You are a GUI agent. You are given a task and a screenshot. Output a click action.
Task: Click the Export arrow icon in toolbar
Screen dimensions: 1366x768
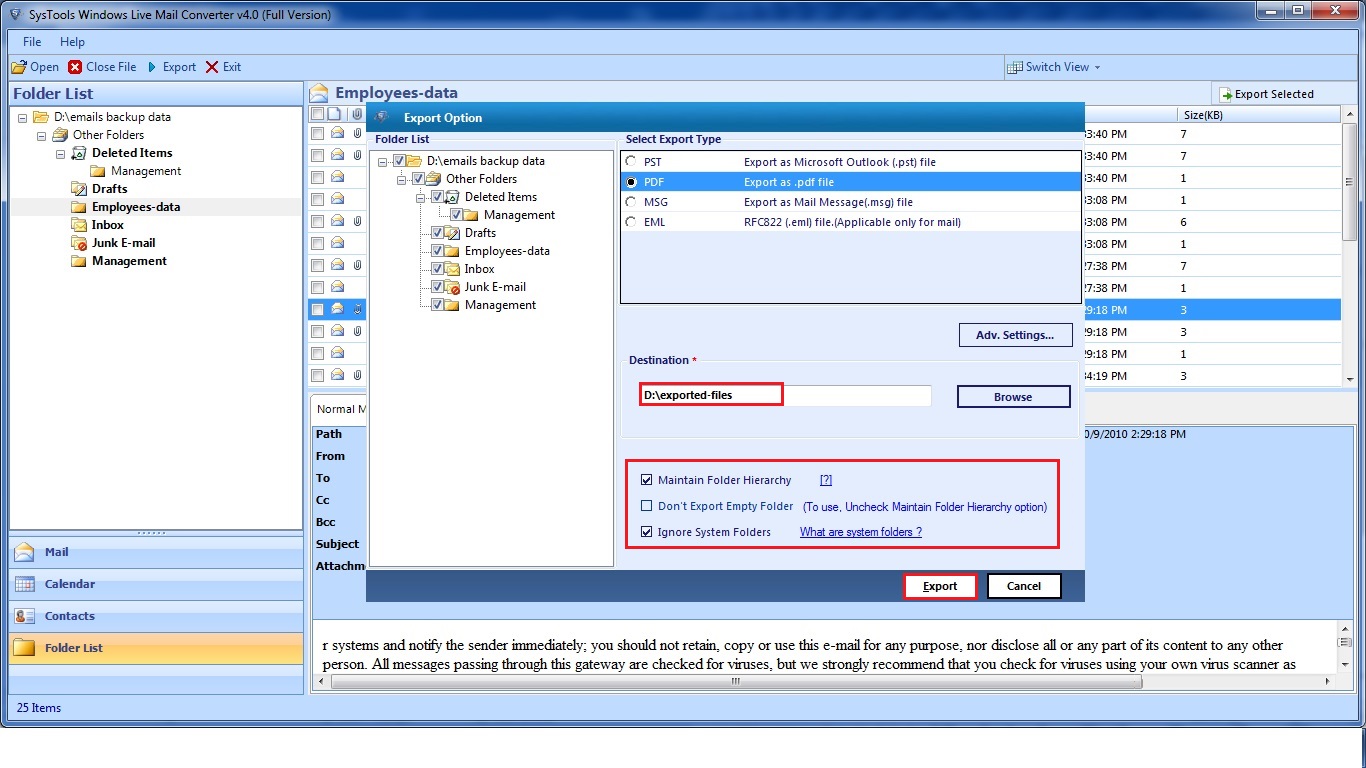tap(152, 67)
